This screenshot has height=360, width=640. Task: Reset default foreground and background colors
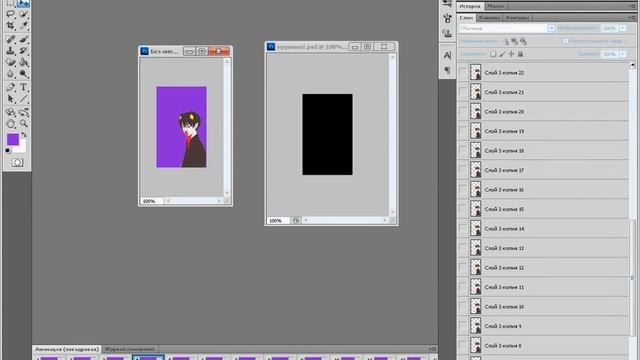pyautogui.click(x=8, y=151)
